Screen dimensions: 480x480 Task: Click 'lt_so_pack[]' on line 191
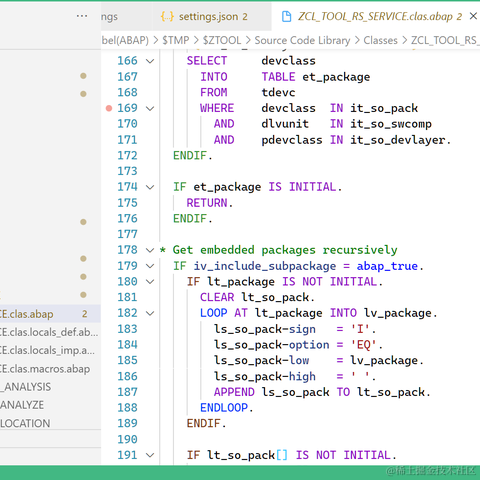pos(247,455)
